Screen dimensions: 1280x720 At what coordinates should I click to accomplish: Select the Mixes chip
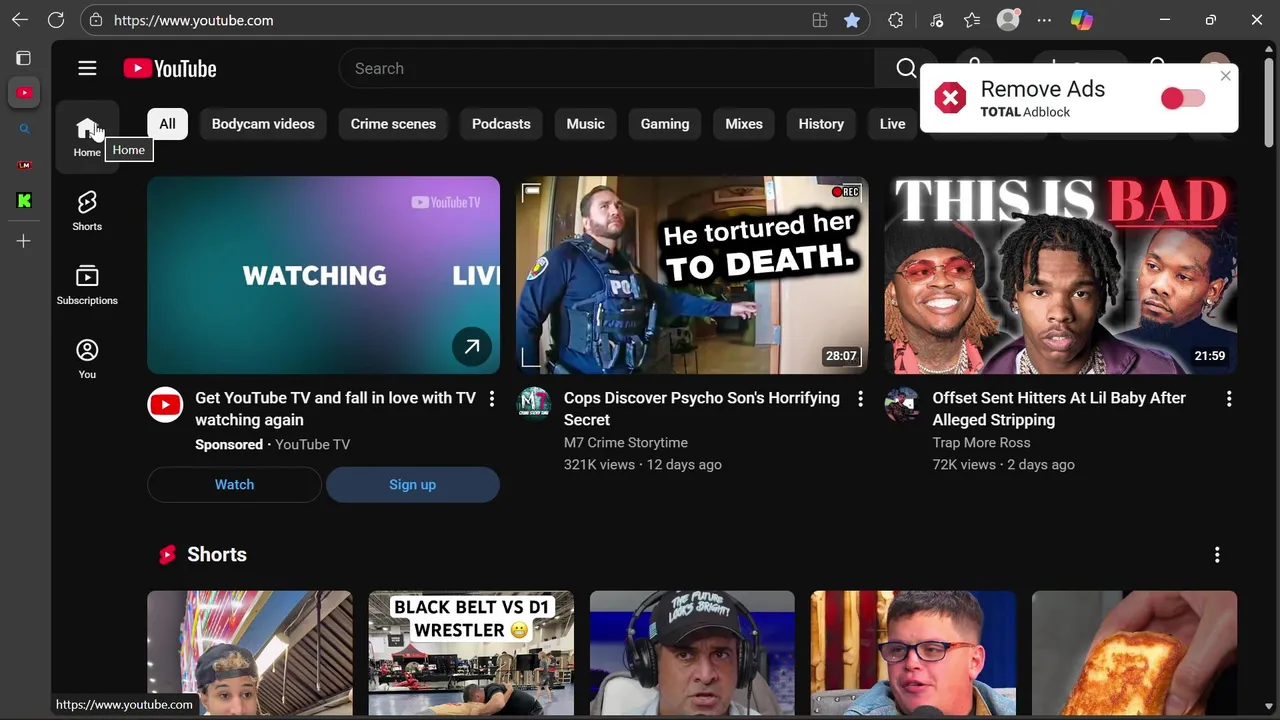744,124
